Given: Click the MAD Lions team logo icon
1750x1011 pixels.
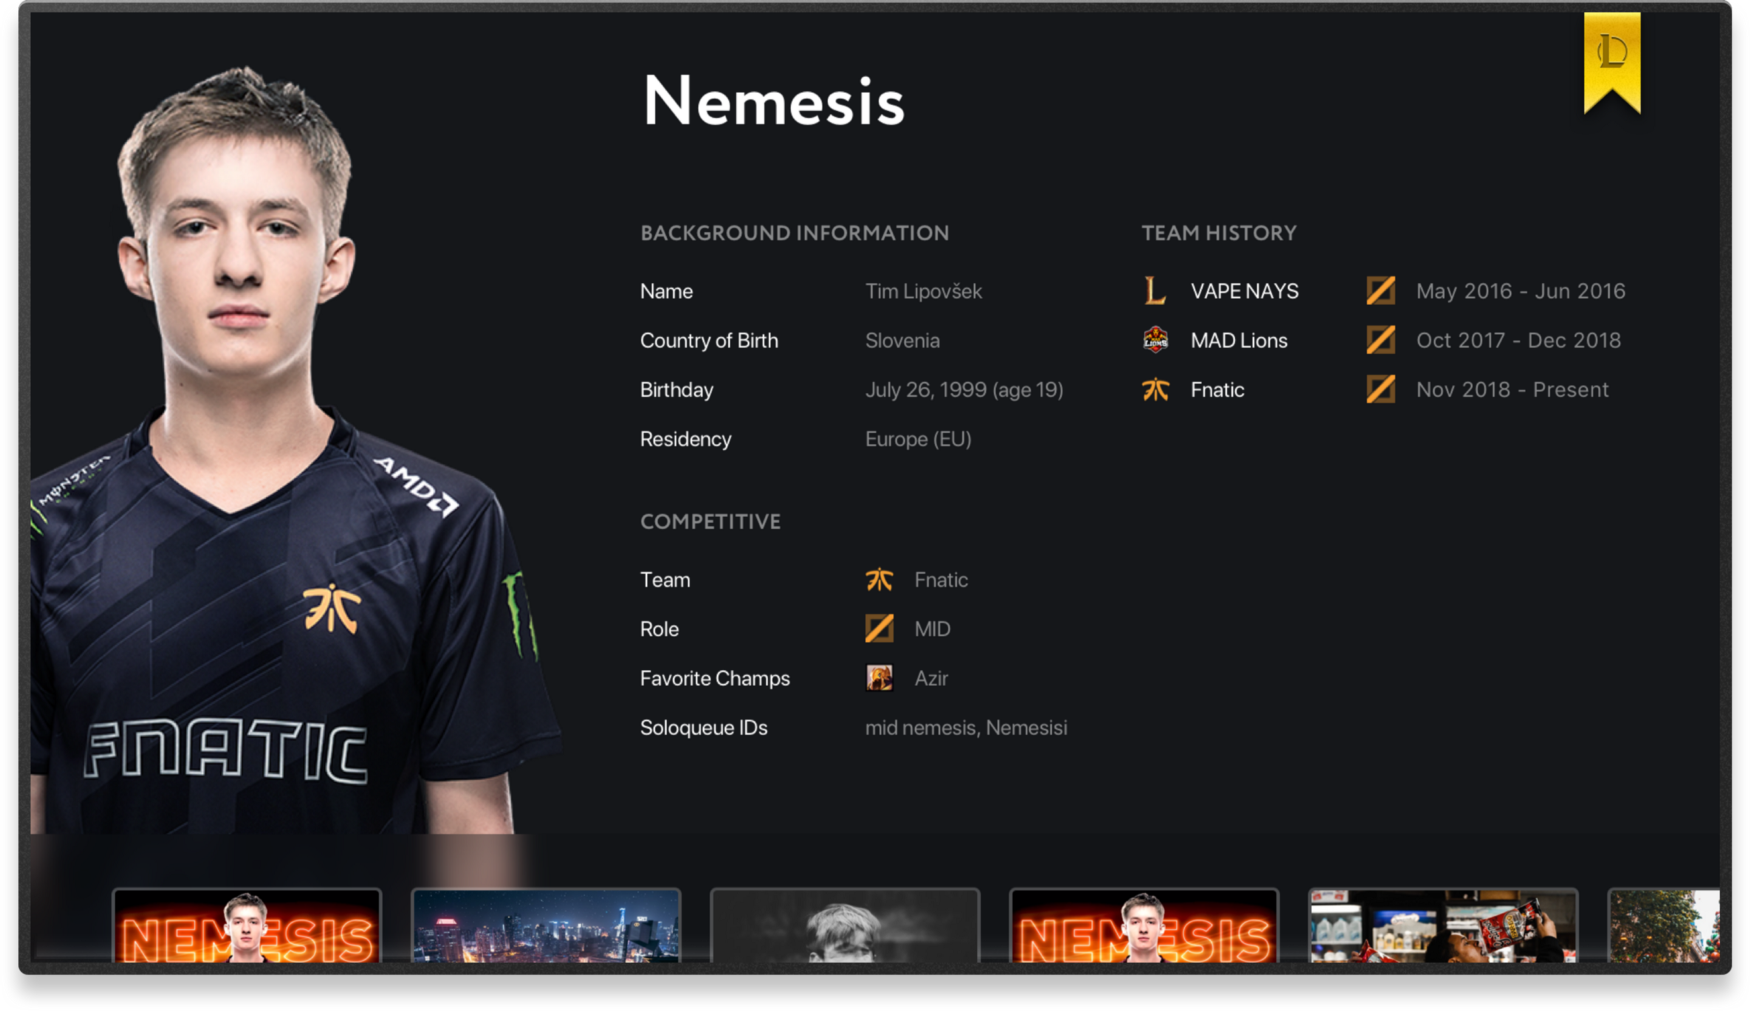Looking at the screenshot, I should click(1155, 340).
